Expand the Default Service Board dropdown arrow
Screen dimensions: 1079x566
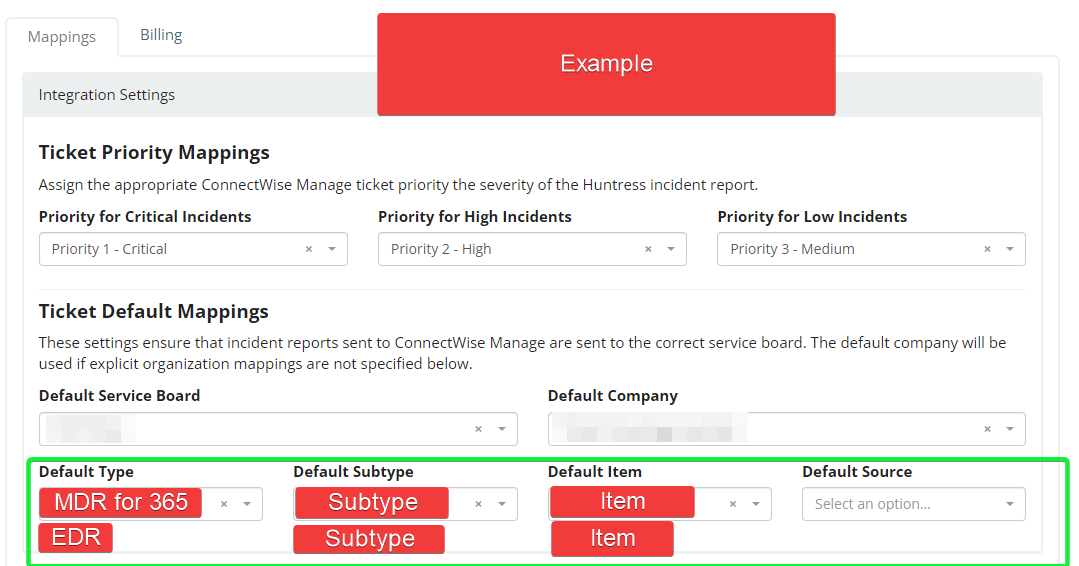(x=501, y=428)
